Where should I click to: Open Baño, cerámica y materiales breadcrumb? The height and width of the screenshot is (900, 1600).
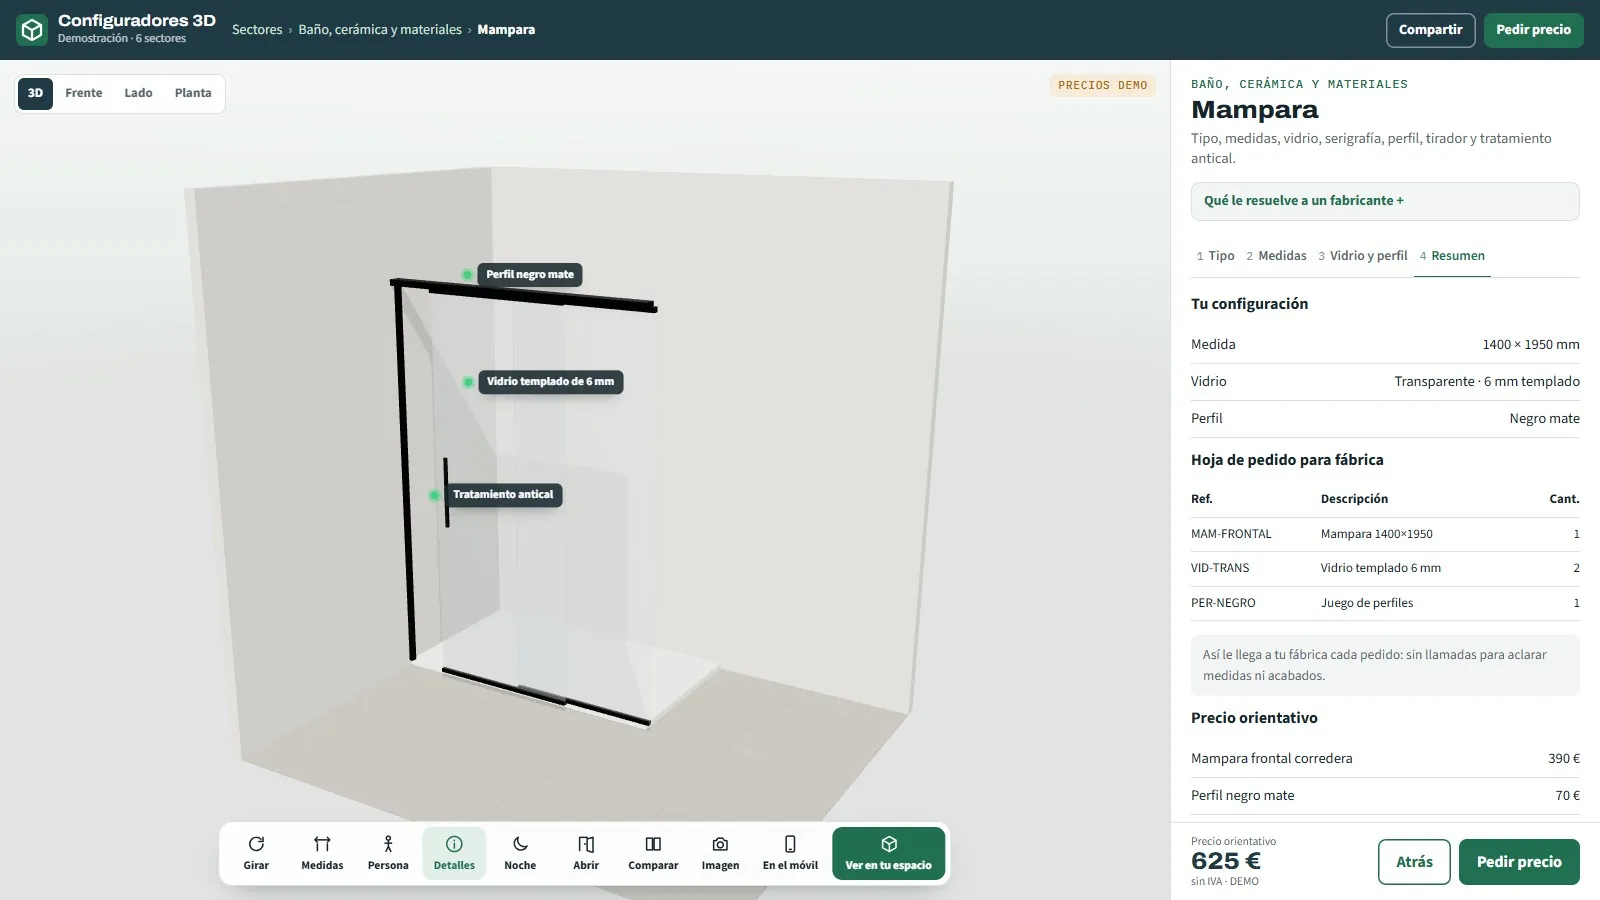tap(380, 30)
